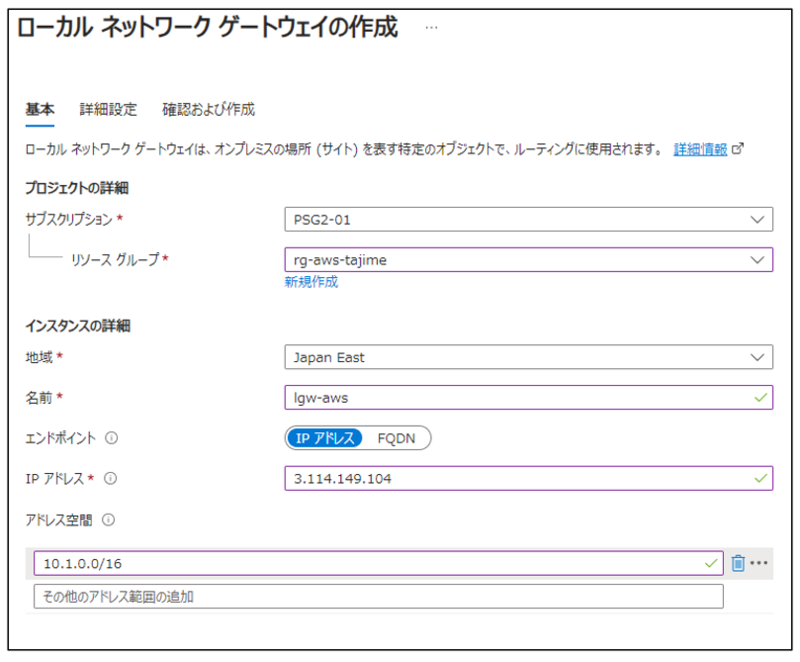Show info tooltip for アドレス空間

point(108,520)
